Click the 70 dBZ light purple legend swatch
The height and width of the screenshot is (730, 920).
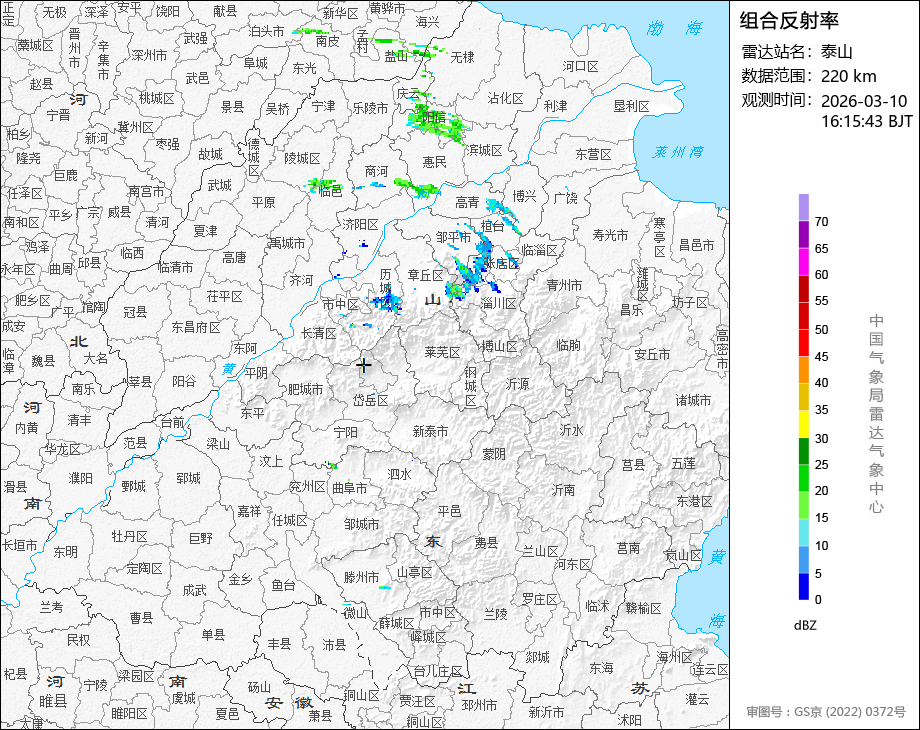click(x=804, y=207)
